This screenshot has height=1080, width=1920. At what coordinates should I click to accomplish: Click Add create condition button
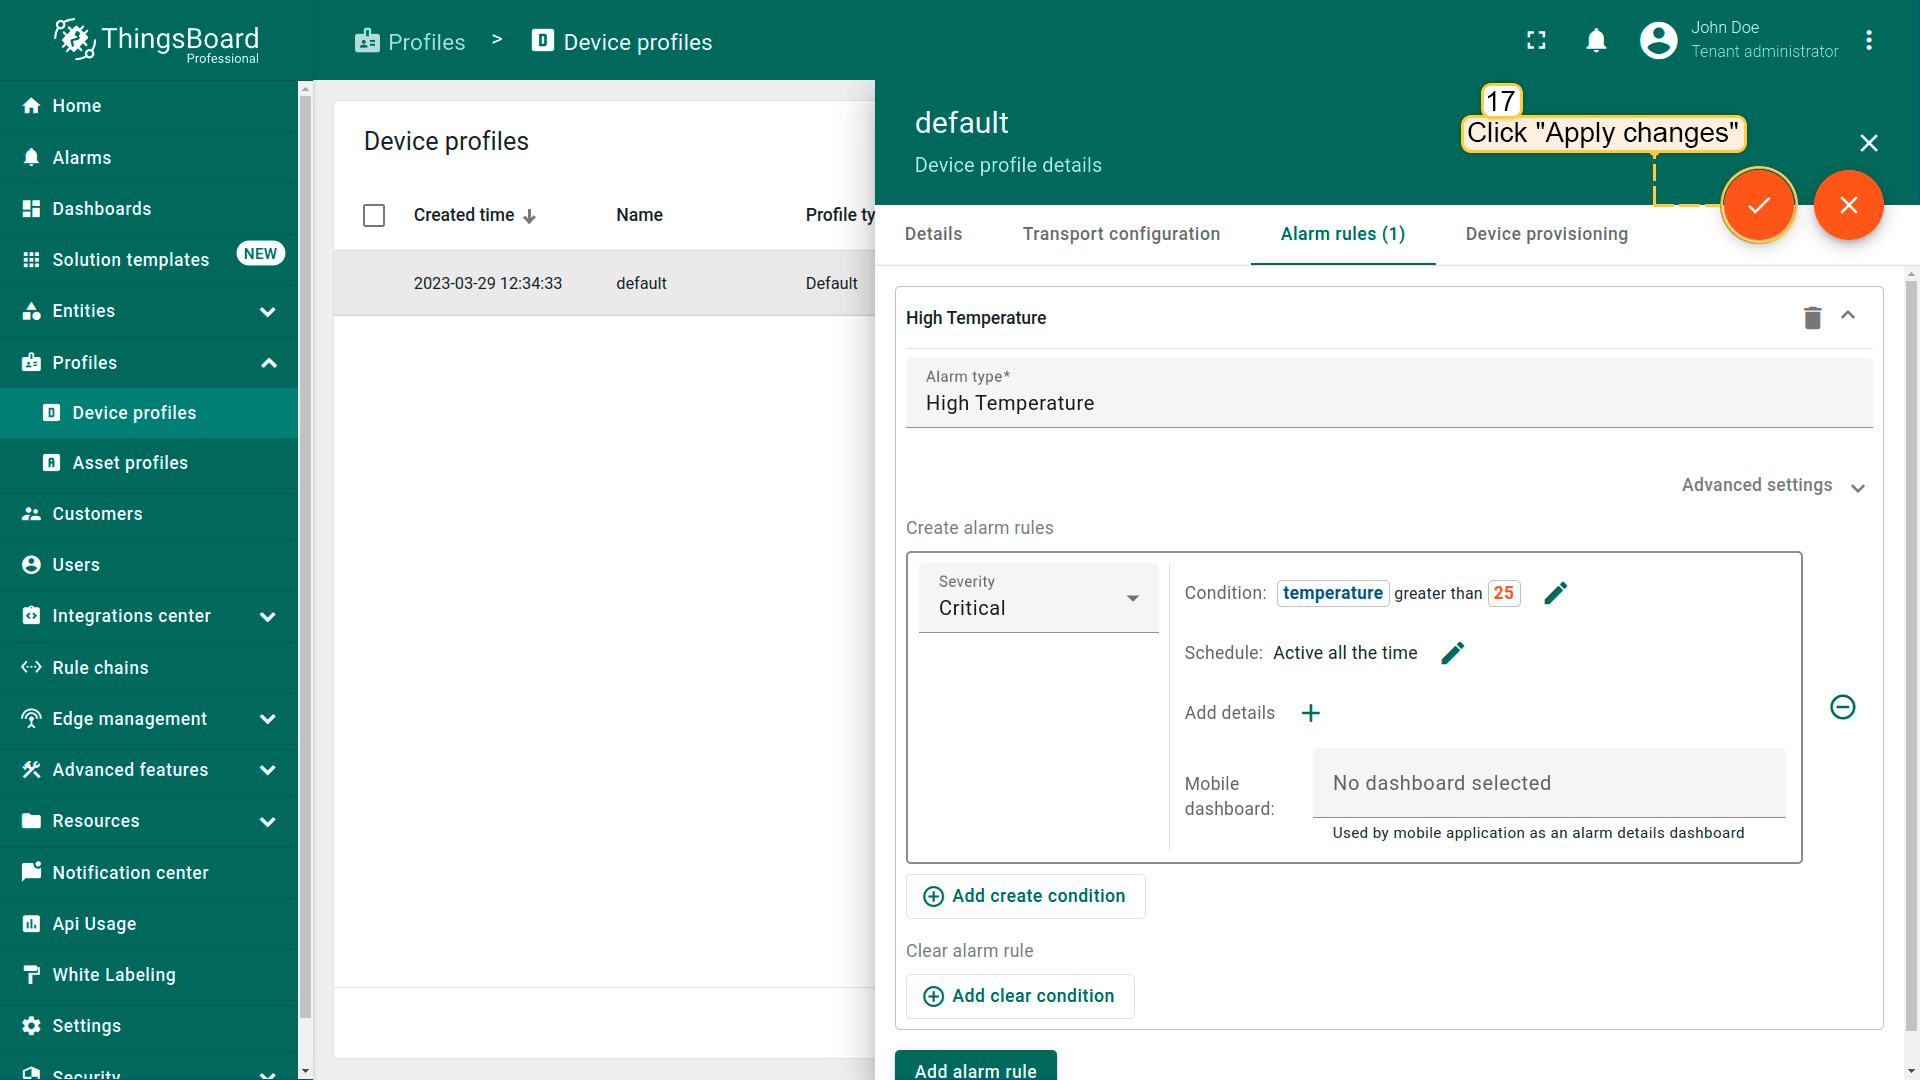pyautogui.click(x=1025, y=896)
